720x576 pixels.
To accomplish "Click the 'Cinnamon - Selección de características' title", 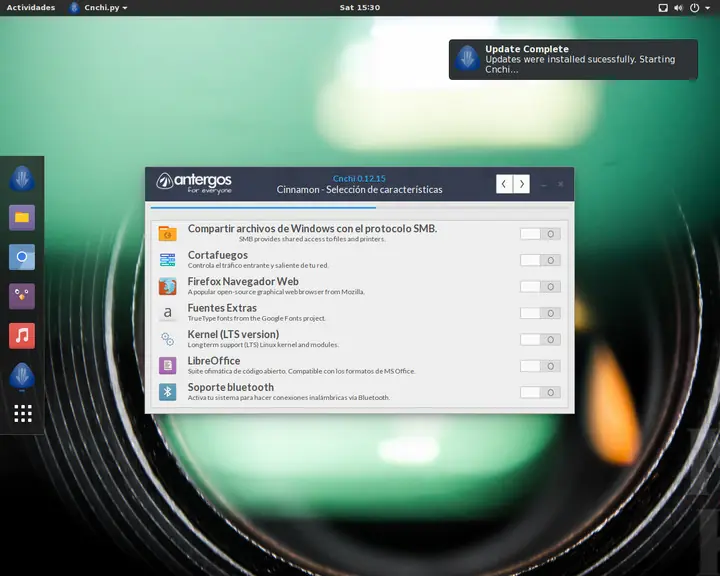I will coord(360,190).
